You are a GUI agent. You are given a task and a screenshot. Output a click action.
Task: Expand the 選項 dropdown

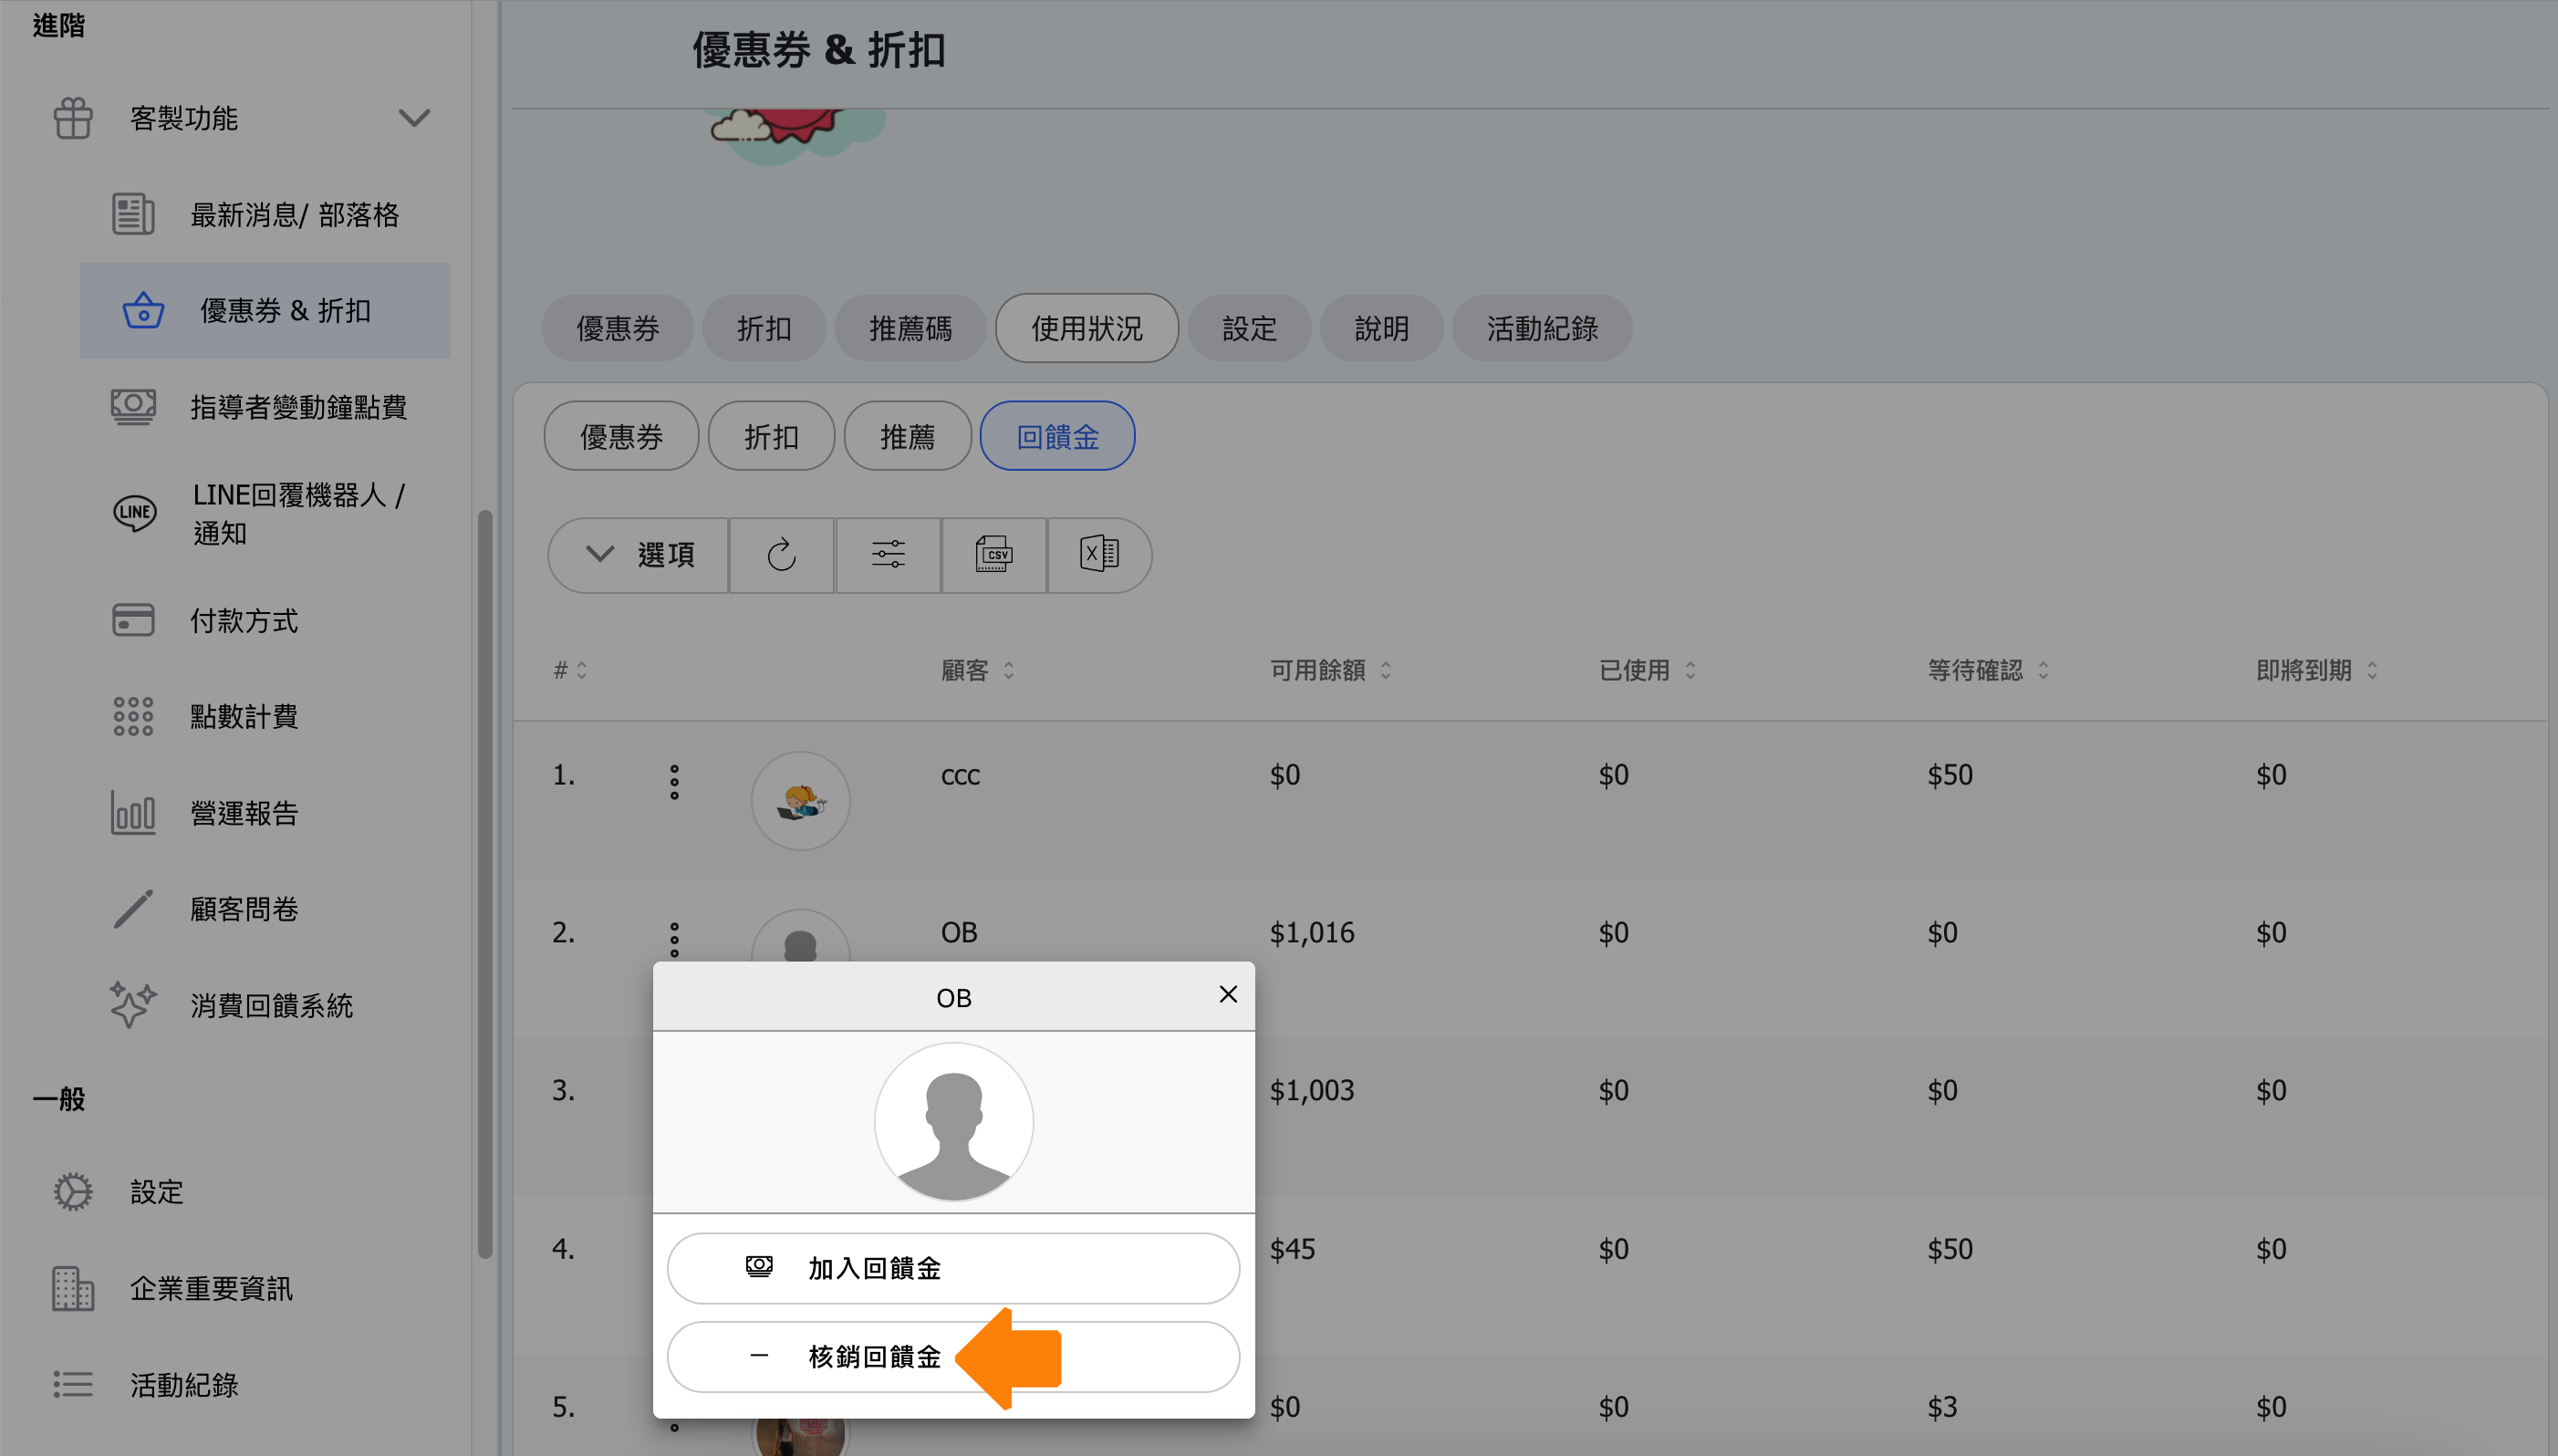click(639, 555)
